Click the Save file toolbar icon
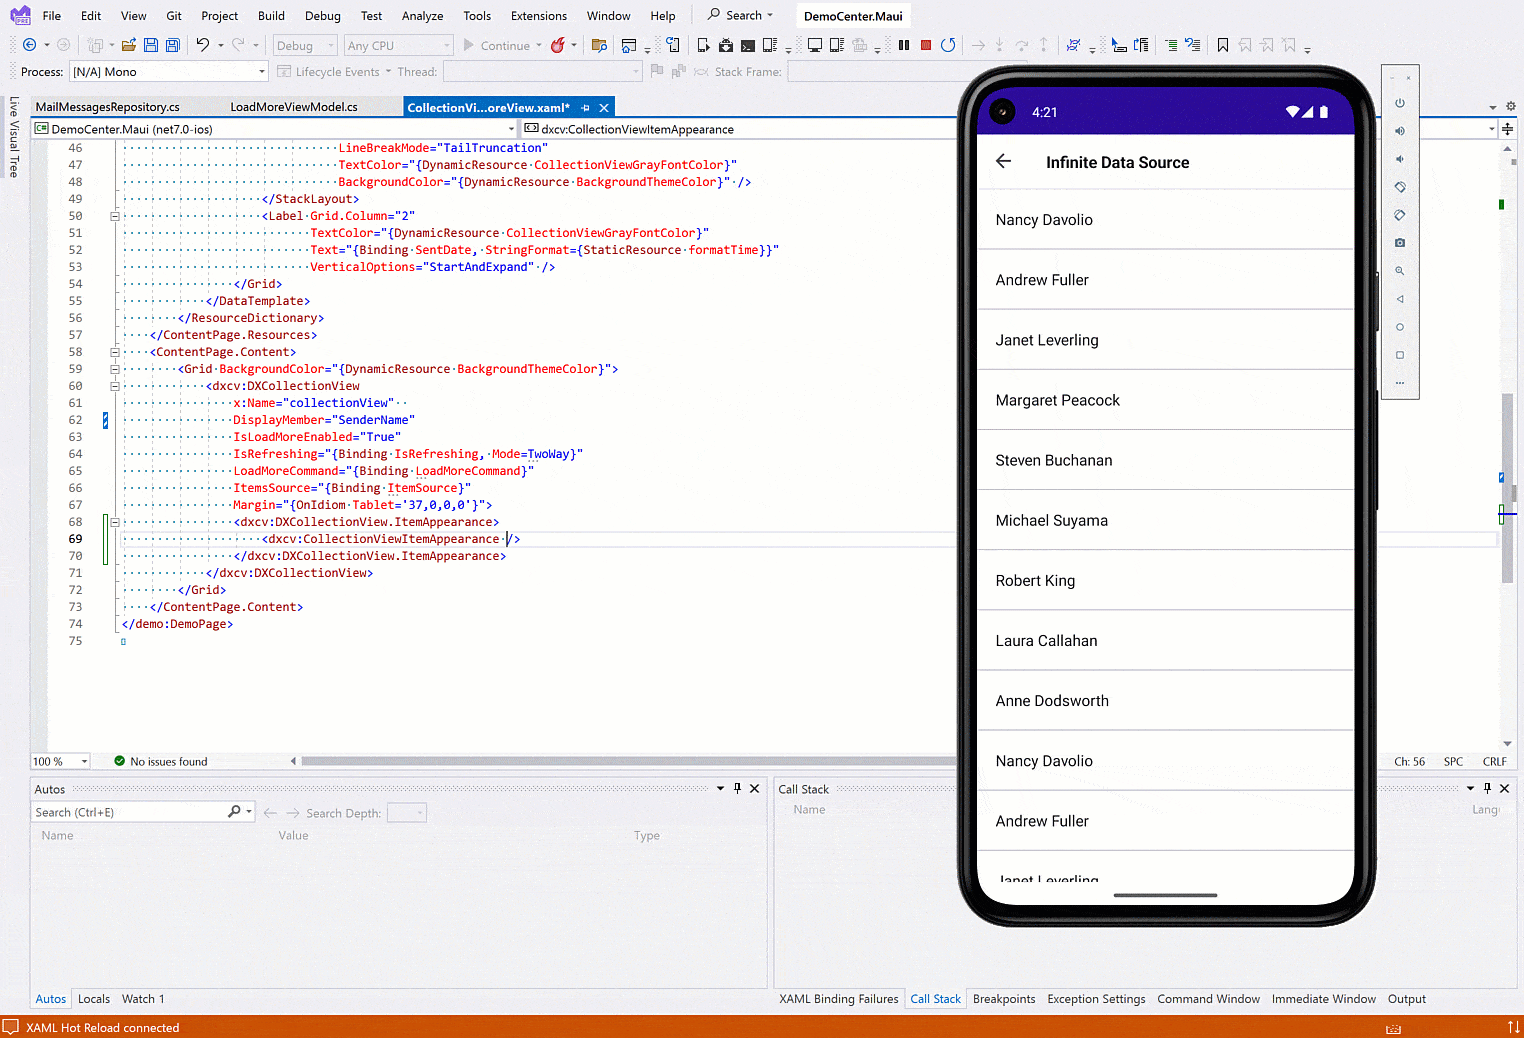Viewport: 1524px width, 1038px height. click(x=151, y=45)
